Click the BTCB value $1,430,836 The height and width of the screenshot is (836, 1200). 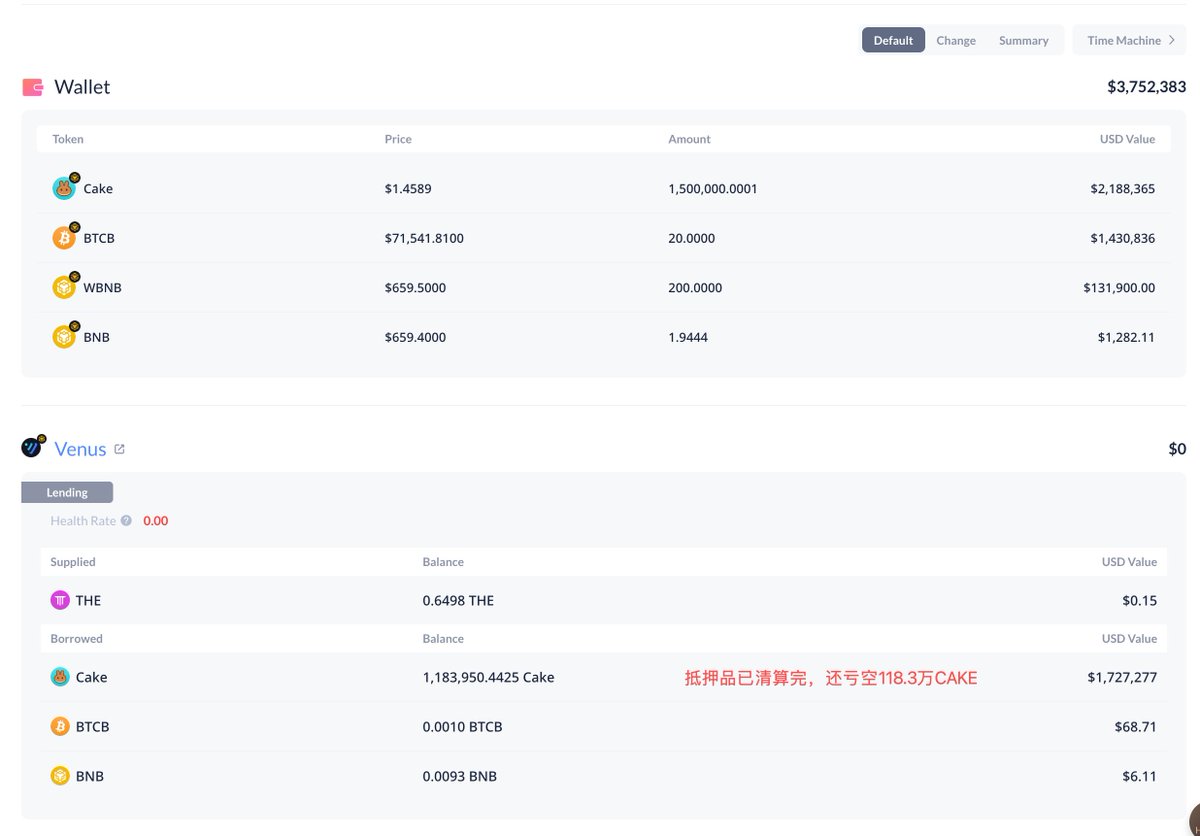point(1123,238)
